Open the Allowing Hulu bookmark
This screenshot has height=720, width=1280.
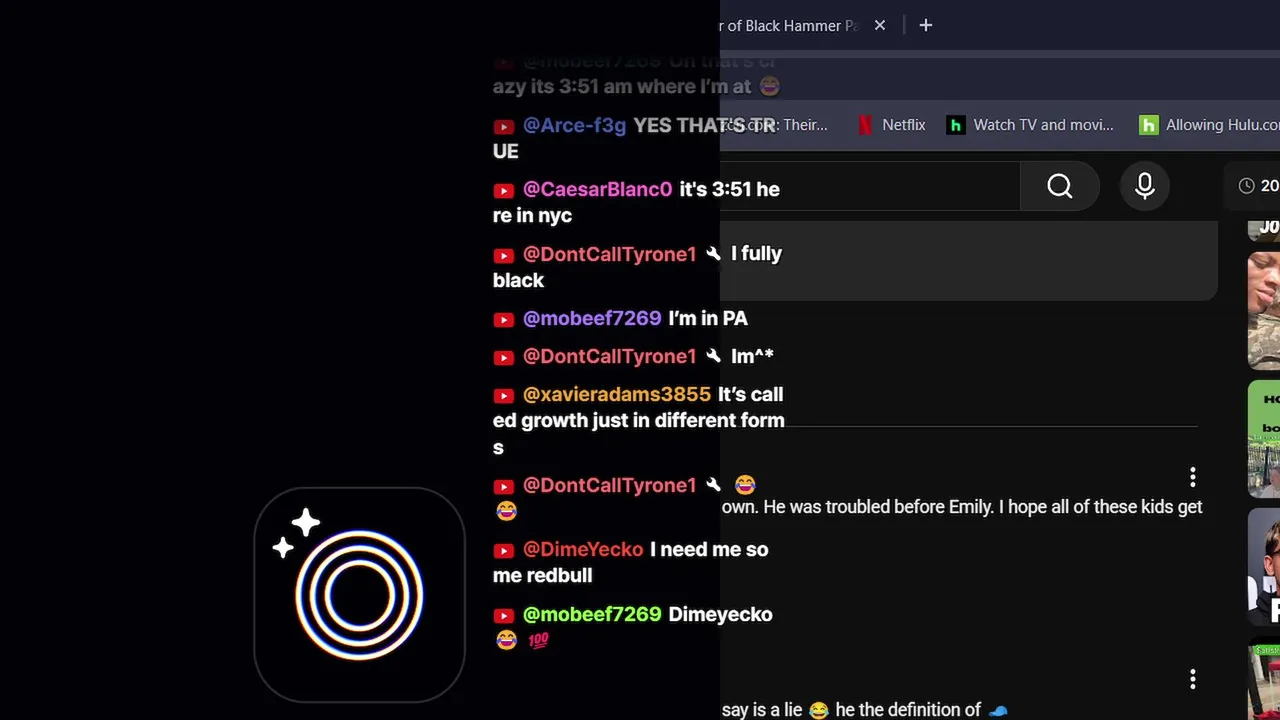[1209, 125]
